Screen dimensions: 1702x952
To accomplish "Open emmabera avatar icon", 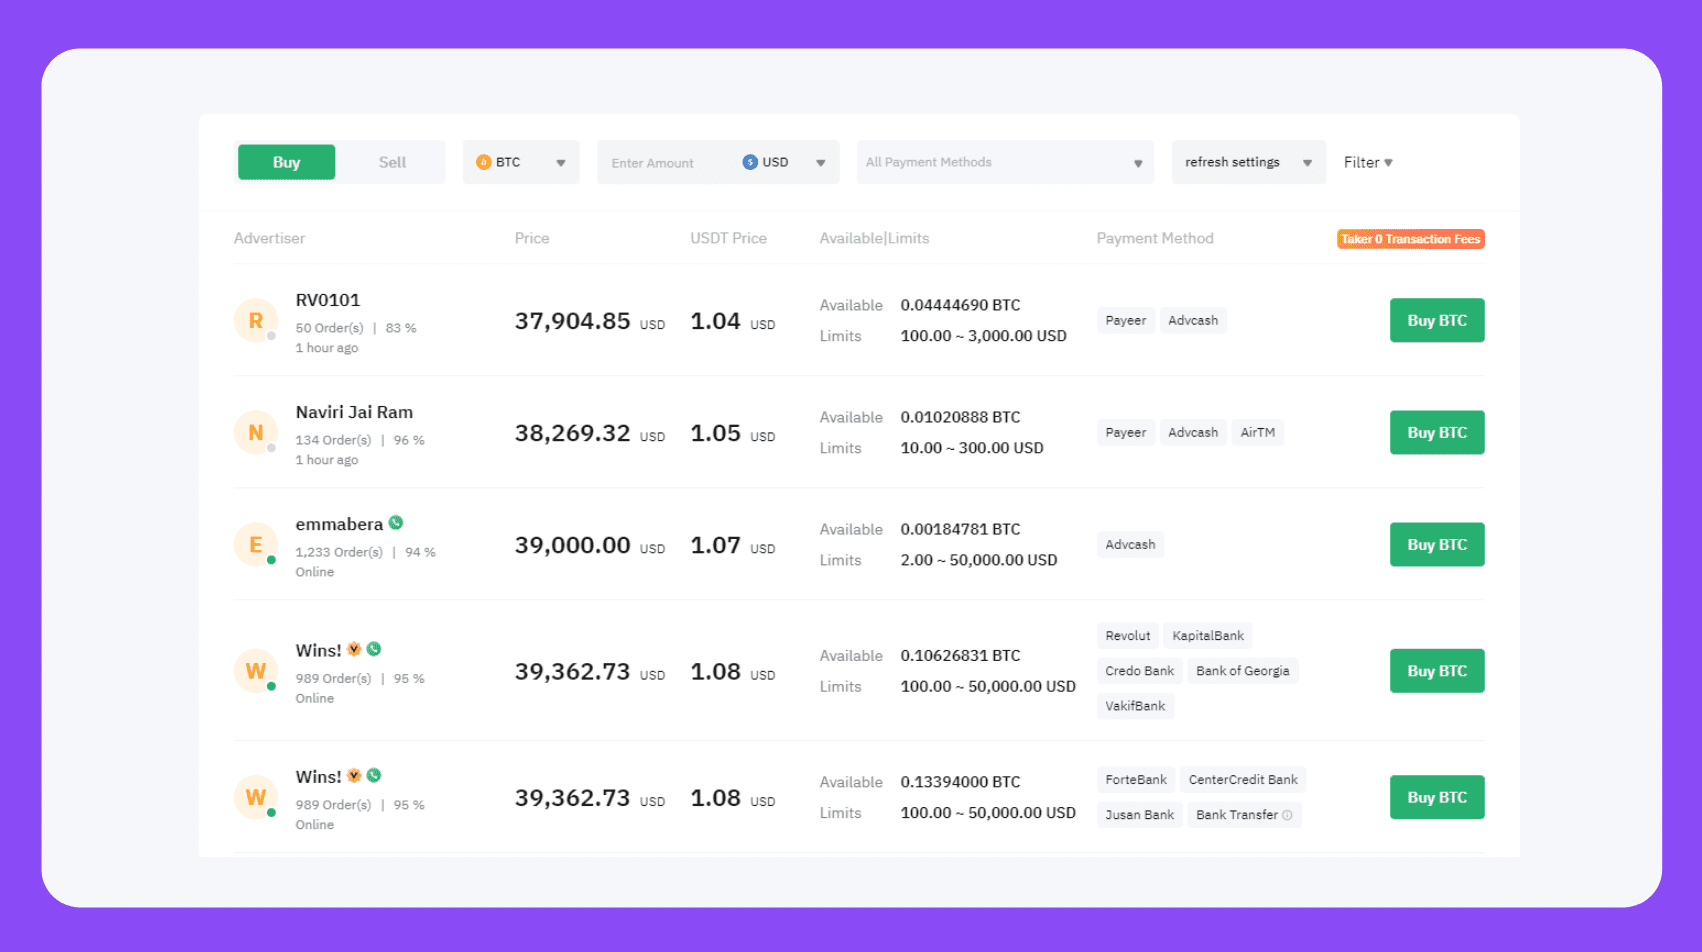I will coord(256,544).
